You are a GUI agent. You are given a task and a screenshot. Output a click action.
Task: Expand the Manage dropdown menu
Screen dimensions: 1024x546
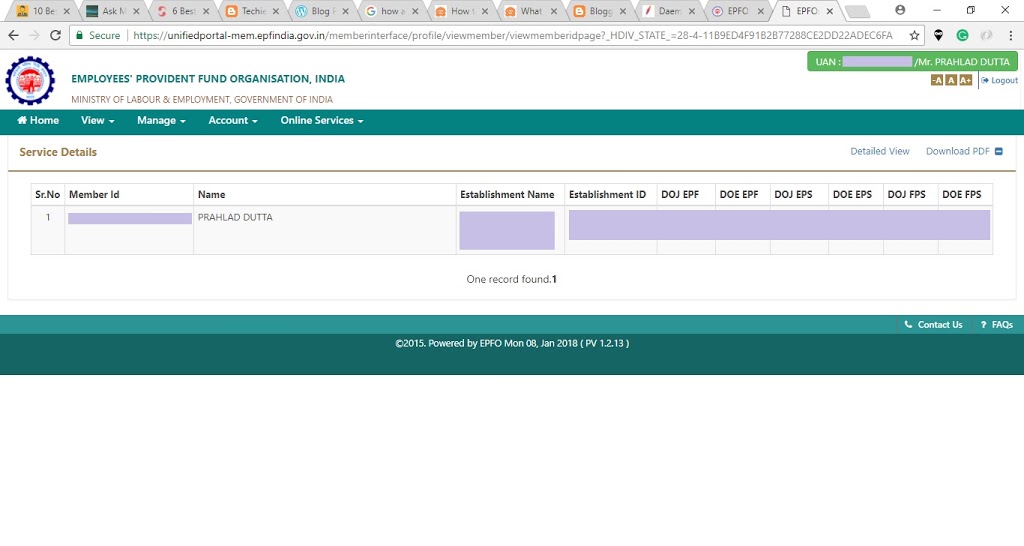(161, 121)
